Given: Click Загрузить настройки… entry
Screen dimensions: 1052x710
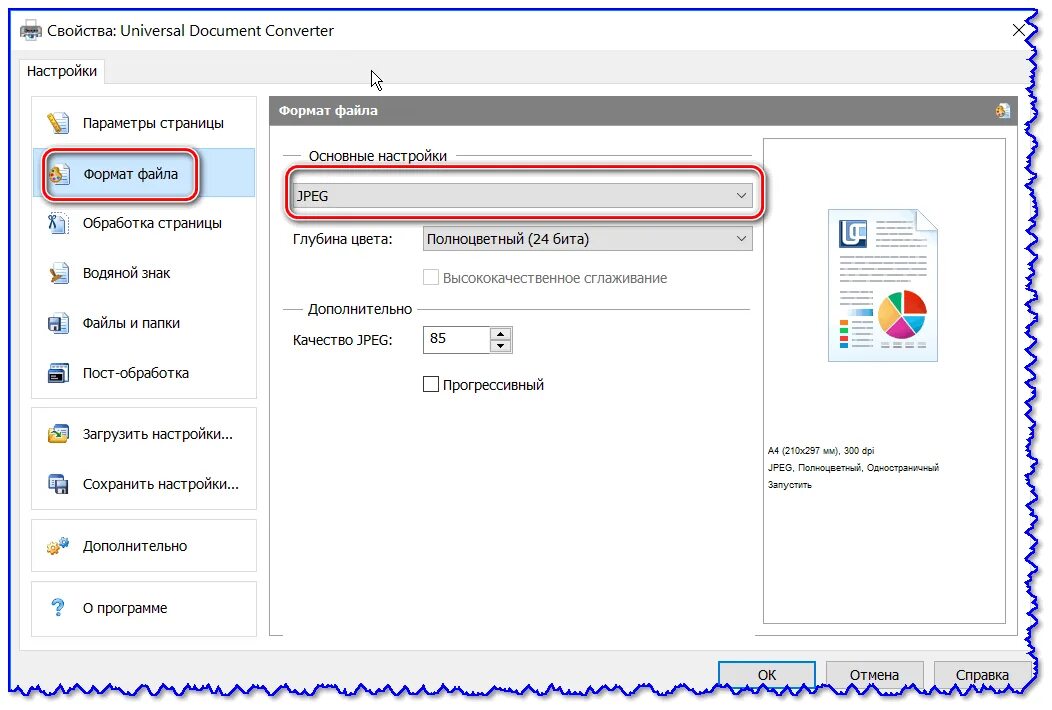Looking at the screenshot, I should pos(144,434).
